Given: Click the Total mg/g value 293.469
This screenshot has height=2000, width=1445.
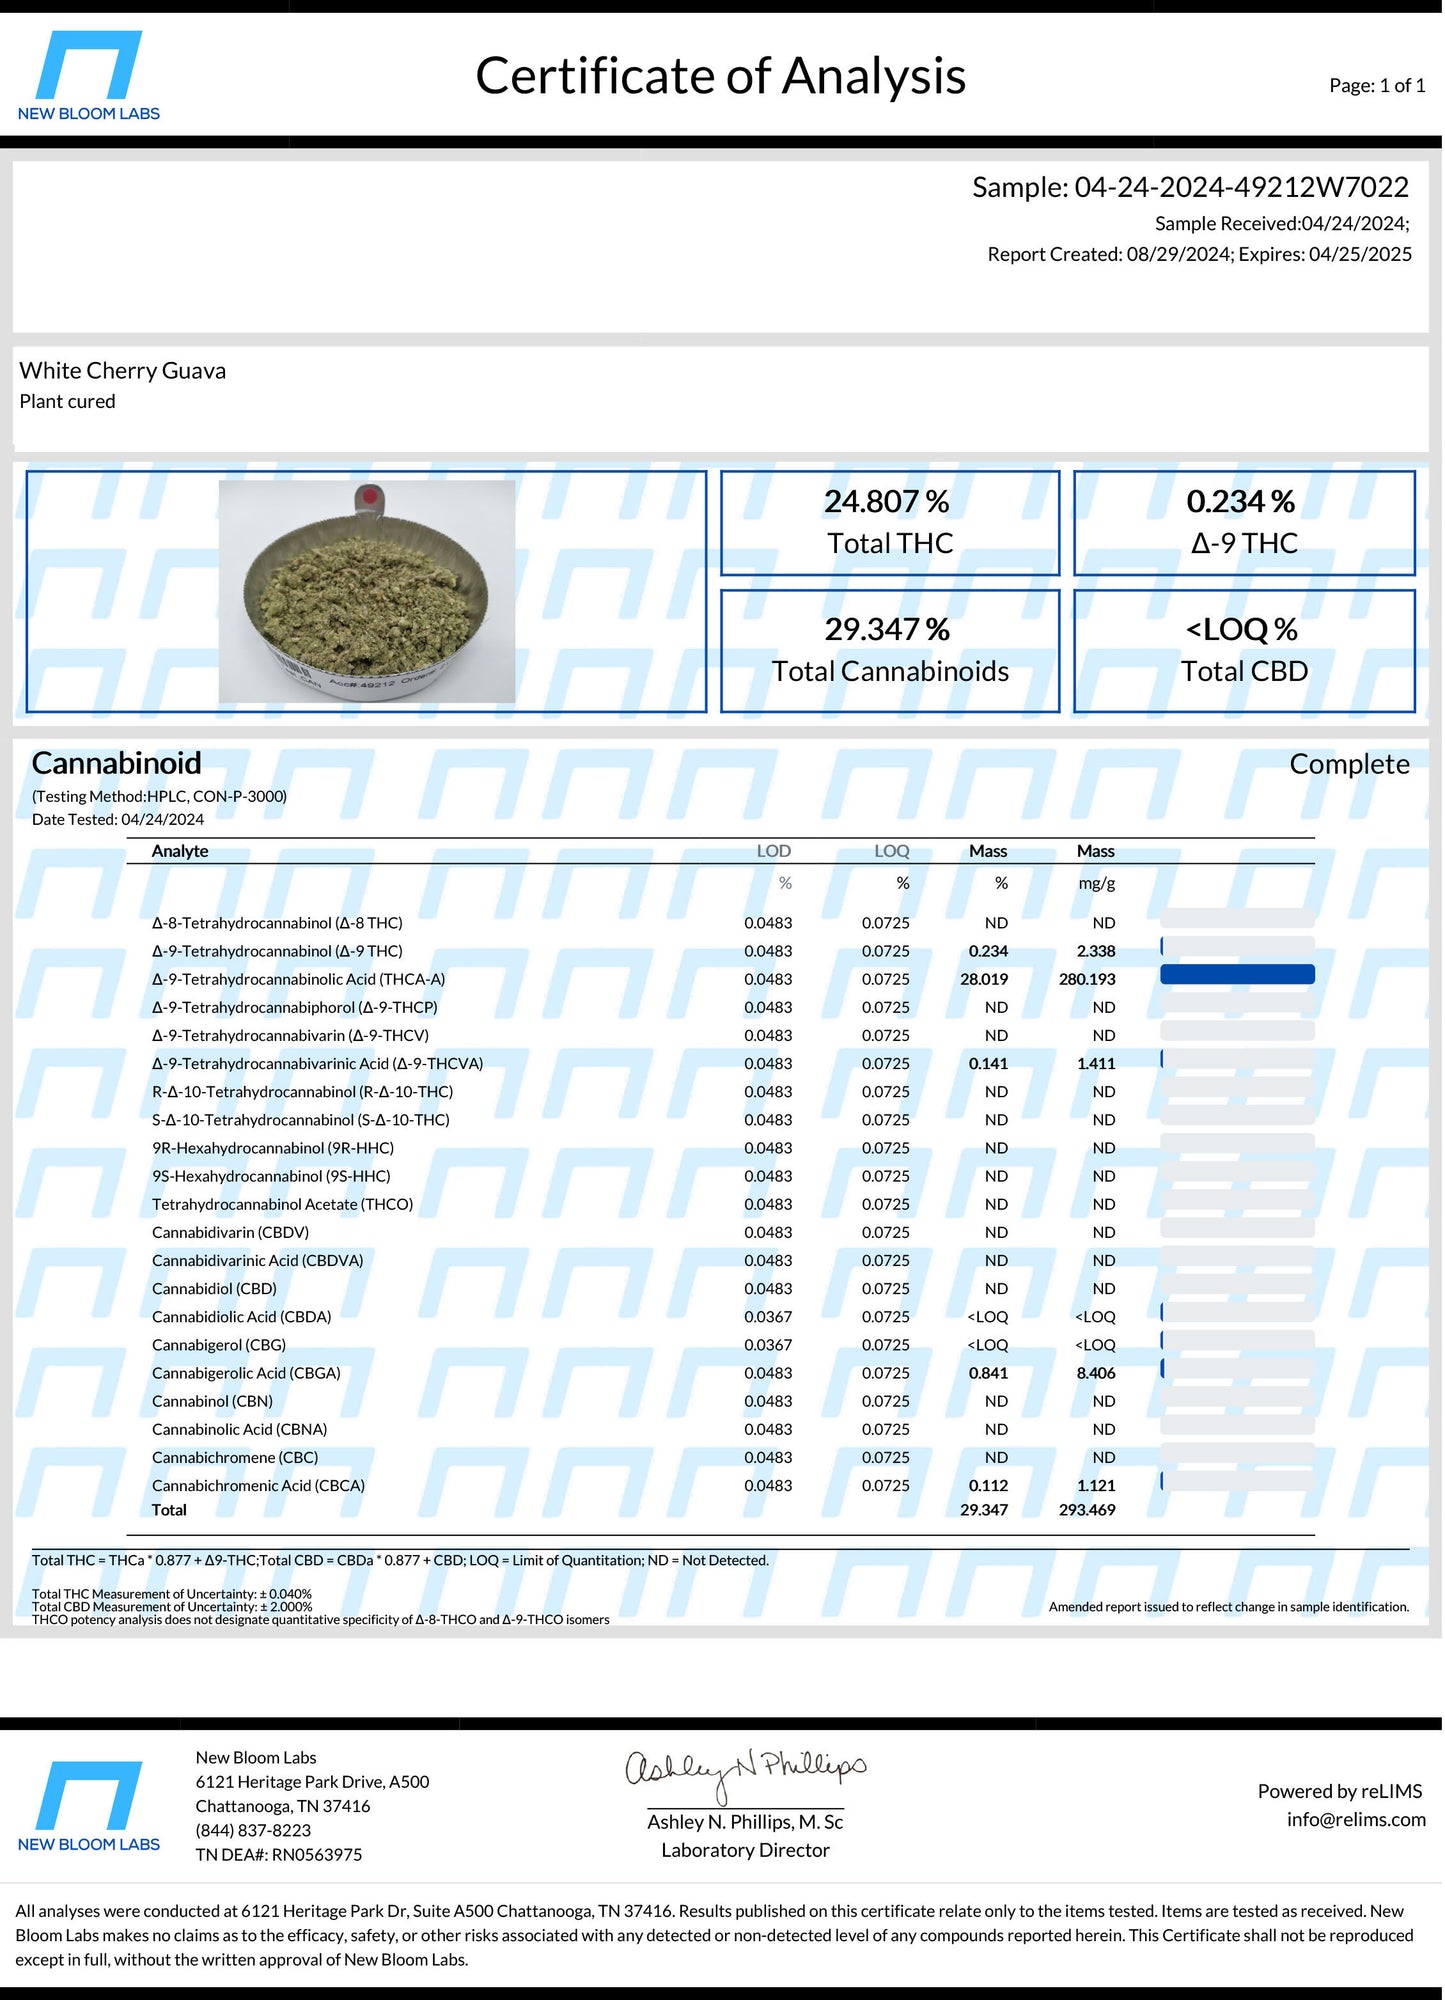Looking at the screenshot, I should [1087, 1510].
